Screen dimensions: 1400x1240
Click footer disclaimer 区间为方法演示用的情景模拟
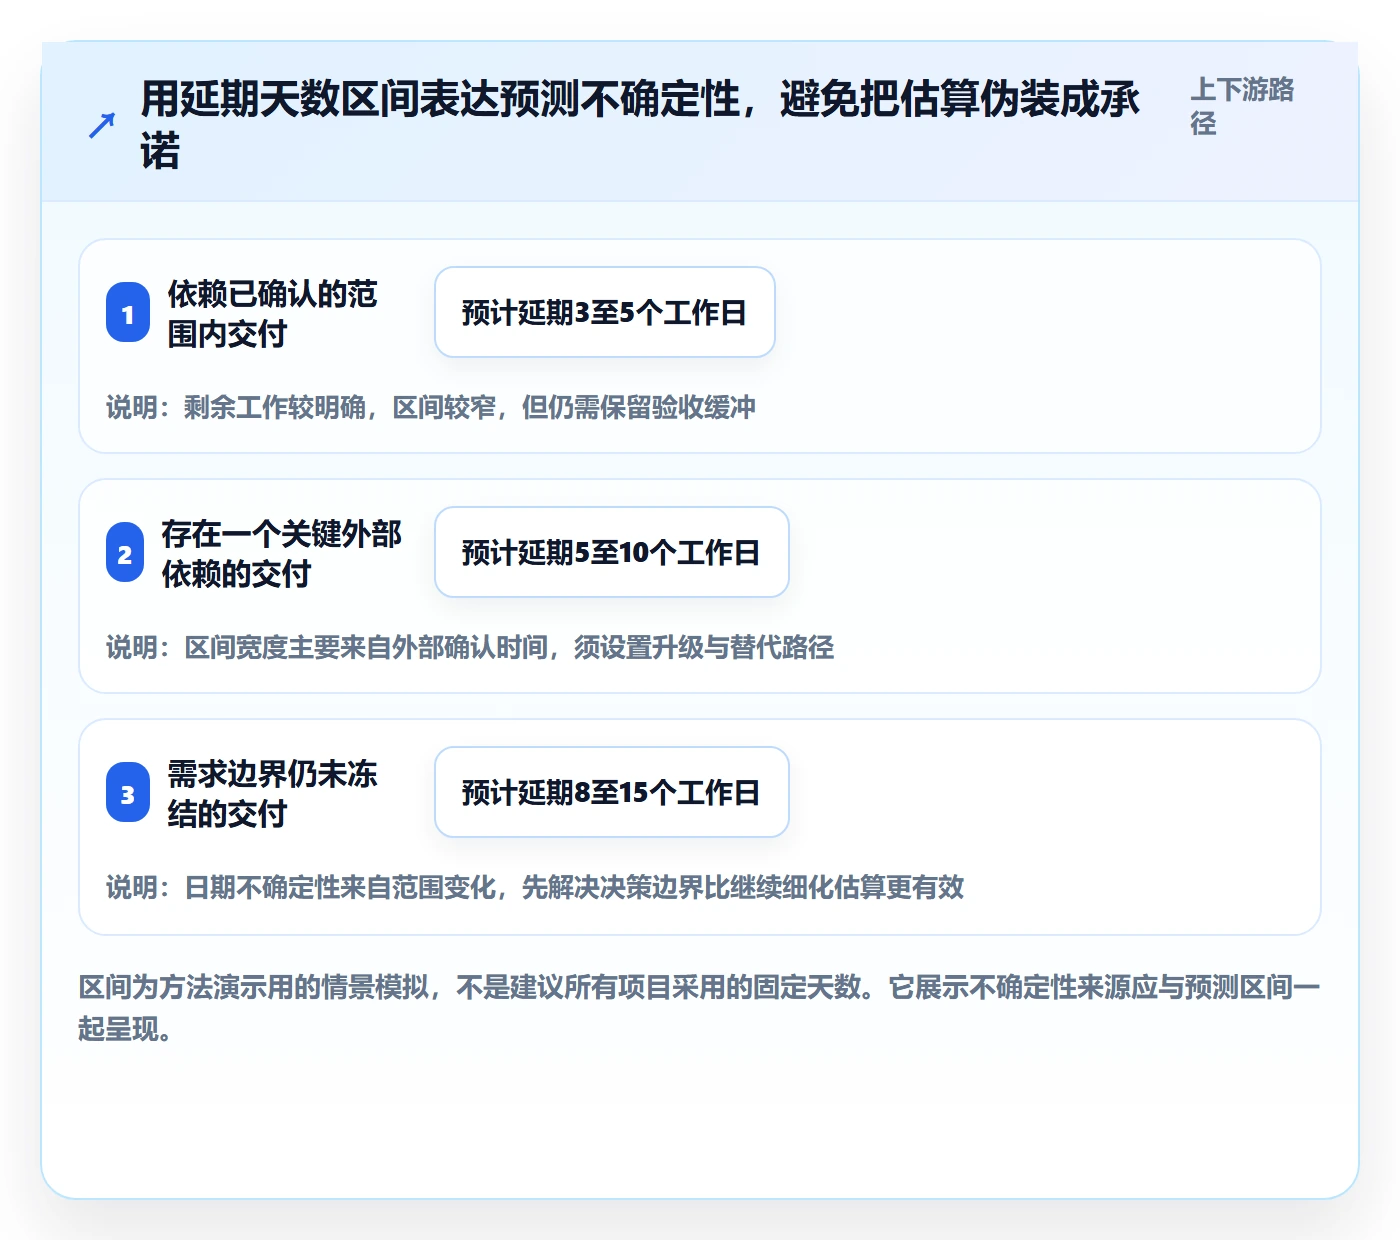pyautogui.click(x=700, y=1008)
